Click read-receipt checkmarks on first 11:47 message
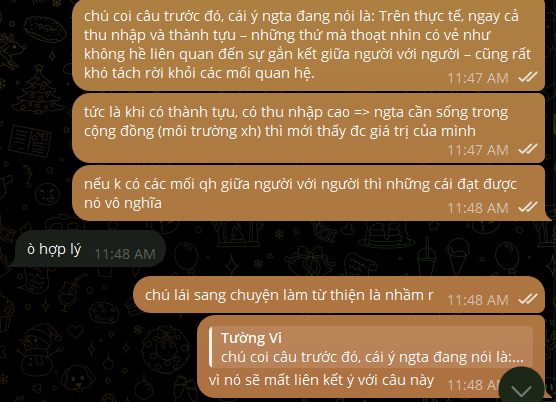The width and height of the screenshot is (556, 402). tap(528, 77)
